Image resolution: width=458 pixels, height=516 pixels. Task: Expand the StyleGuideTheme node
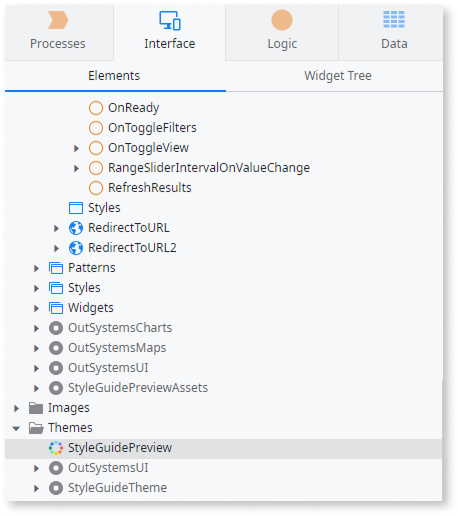pos(36,488)
